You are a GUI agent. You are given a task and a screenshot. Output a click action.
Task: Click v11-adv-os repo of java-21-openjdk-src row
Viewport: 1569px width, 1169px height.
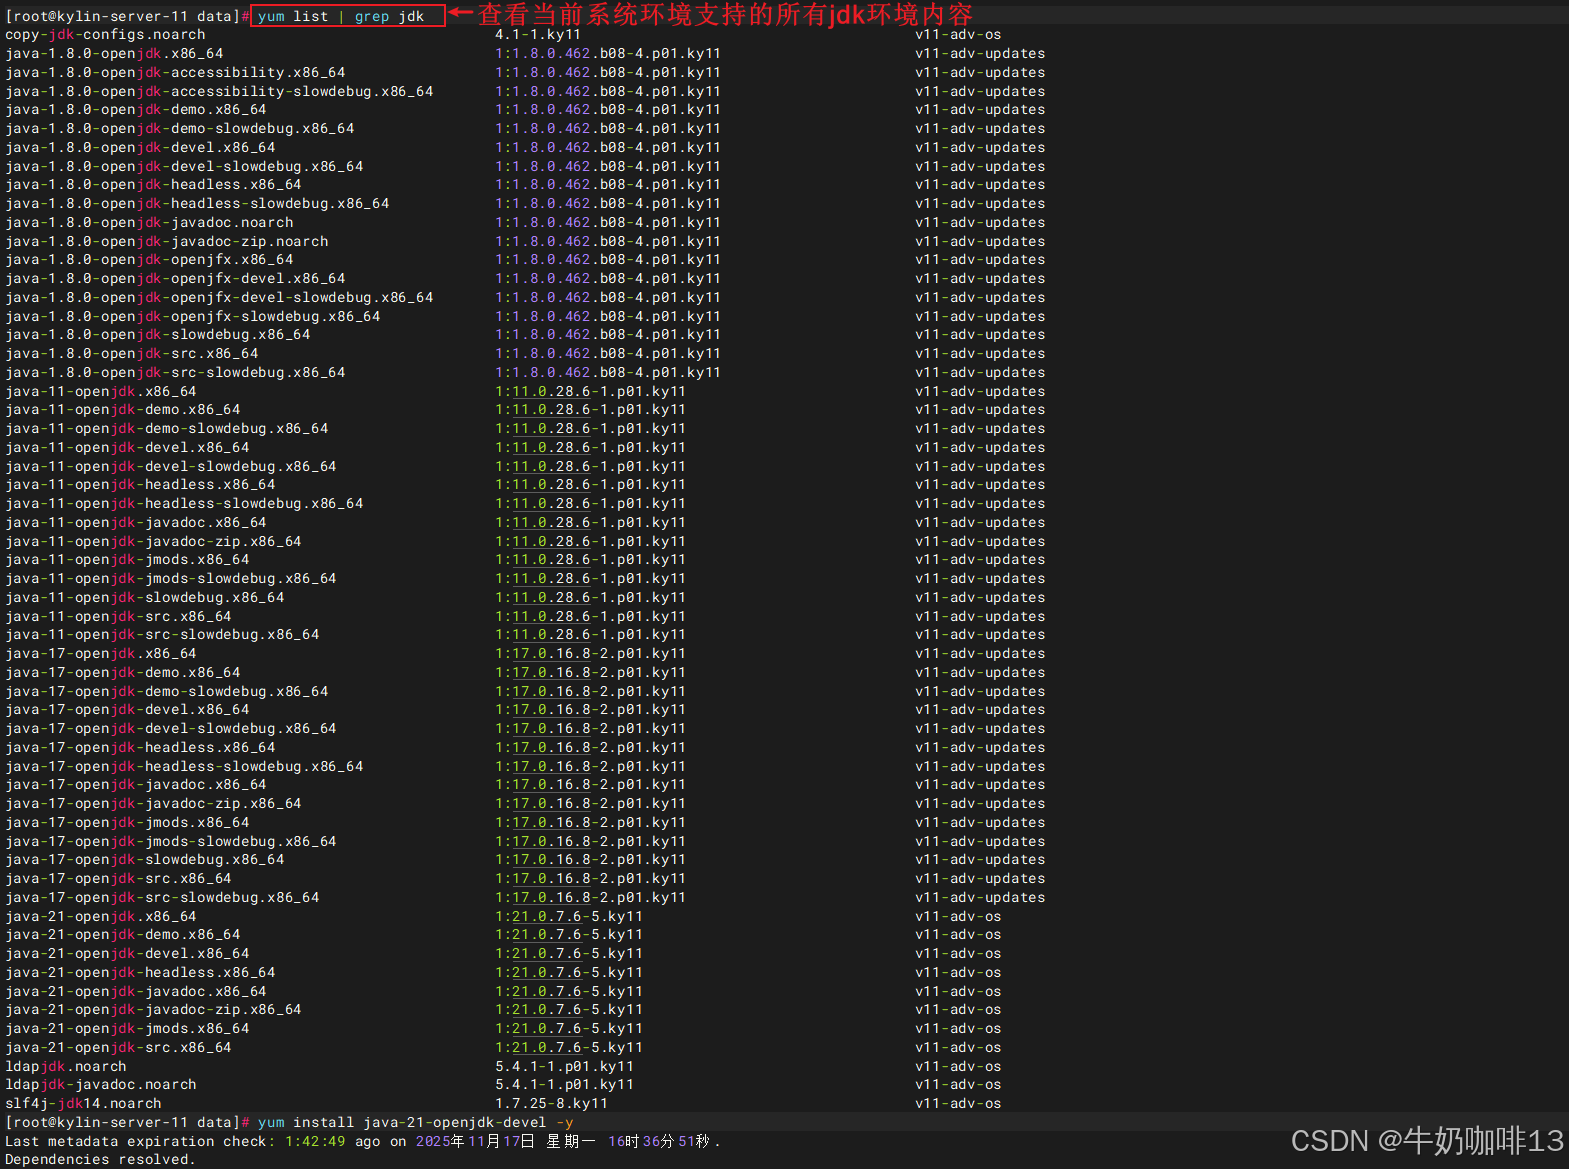(958, 1047)
